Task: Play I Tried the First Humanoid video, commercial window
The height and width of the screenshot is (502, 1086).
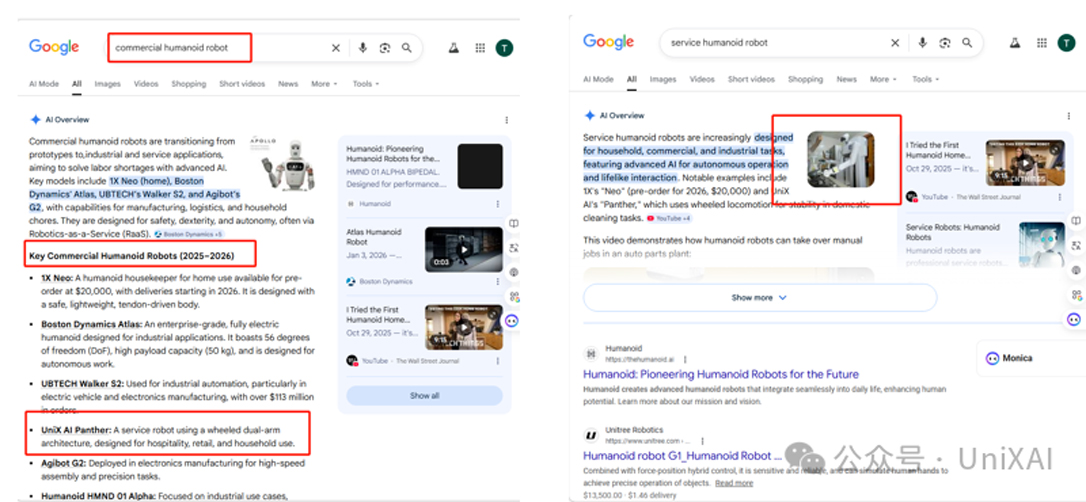Action: click(x=463, y=328)
